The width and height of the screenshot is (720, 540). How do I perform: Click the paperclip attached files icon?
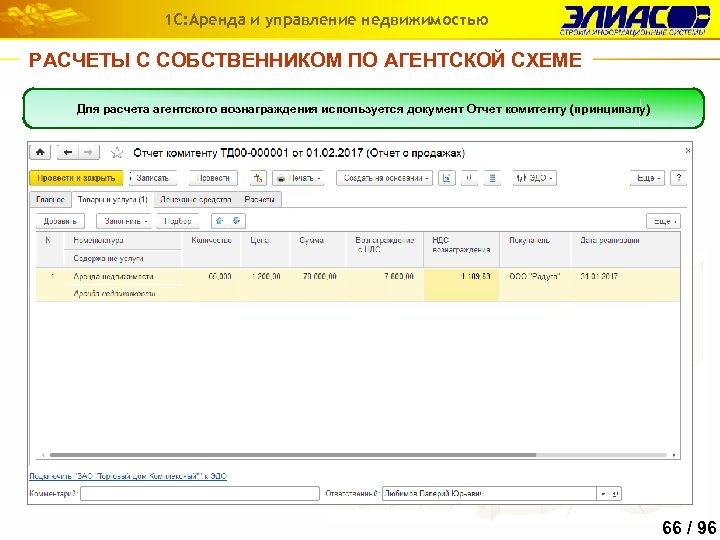click(x=469, y=178)
